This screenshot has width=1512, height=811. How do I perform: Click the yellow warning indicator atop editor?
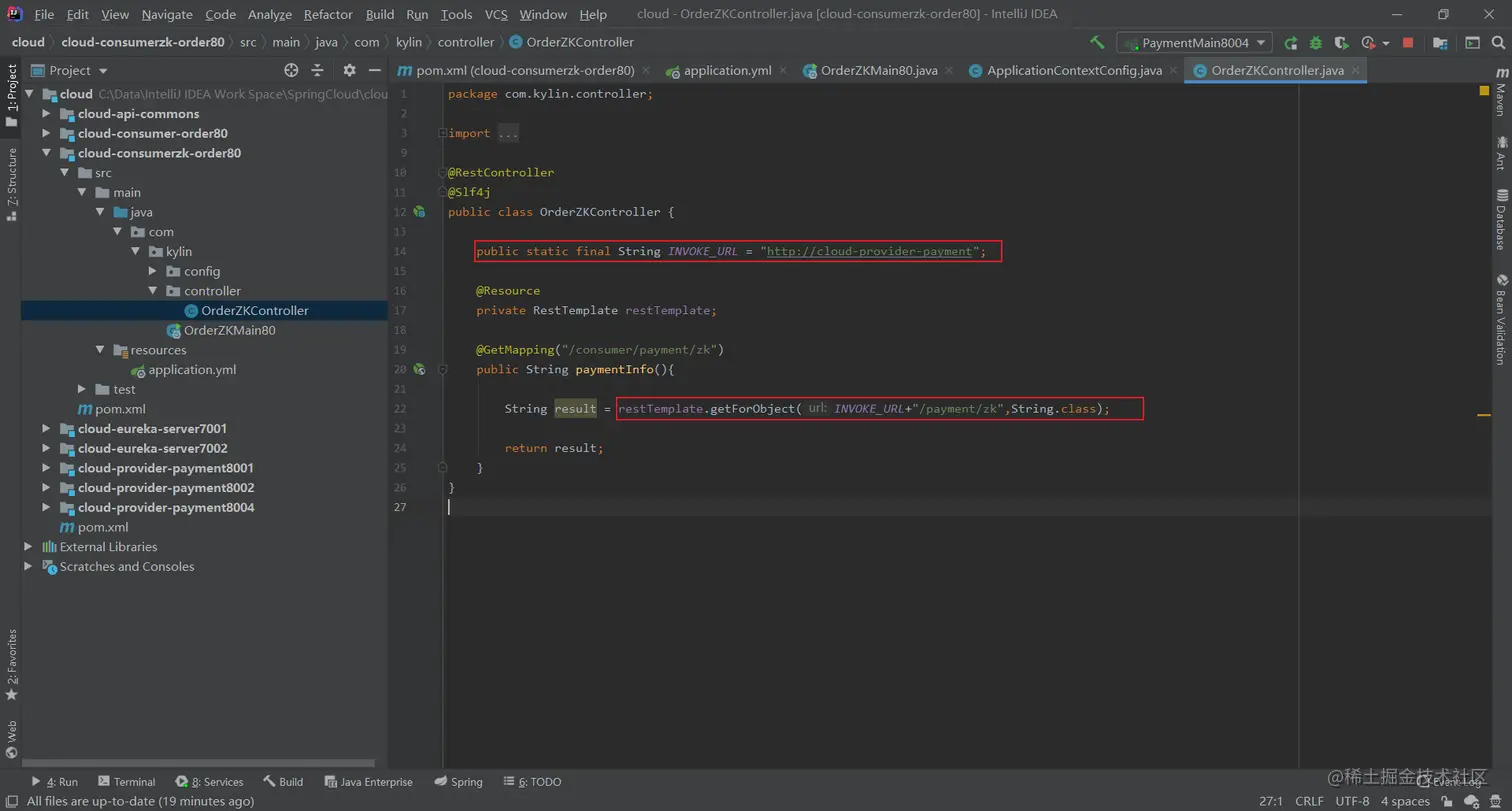[x=1484, y=91]
